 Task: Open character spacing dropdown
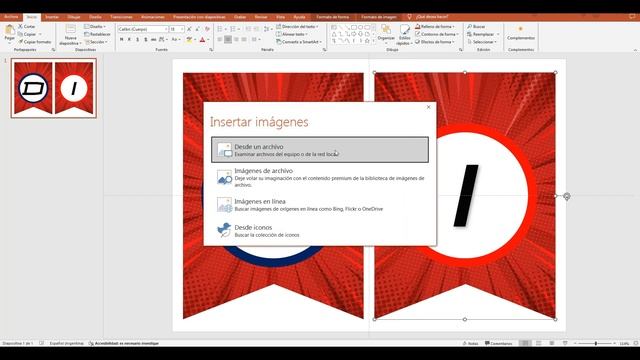[163, 40]
